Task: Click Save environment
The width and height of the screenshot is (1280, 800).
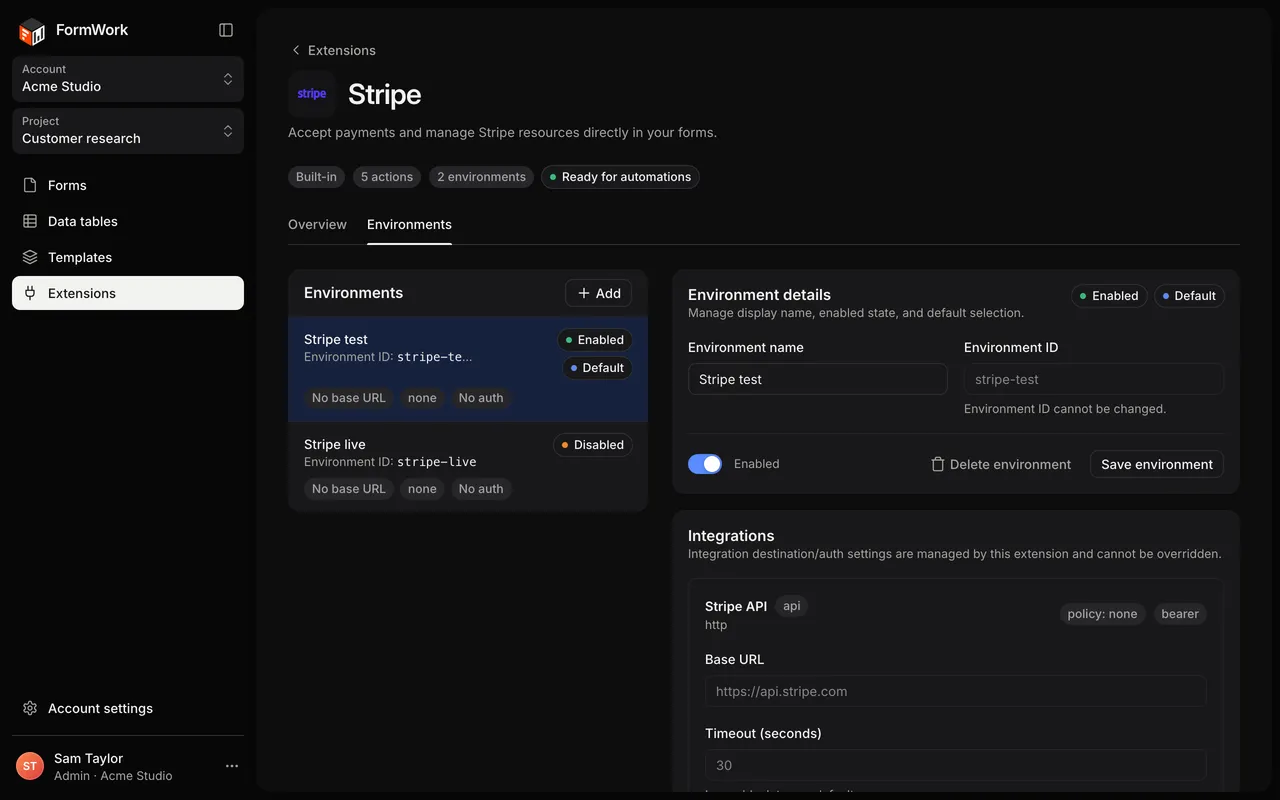Action: (x=1157, y=464)
